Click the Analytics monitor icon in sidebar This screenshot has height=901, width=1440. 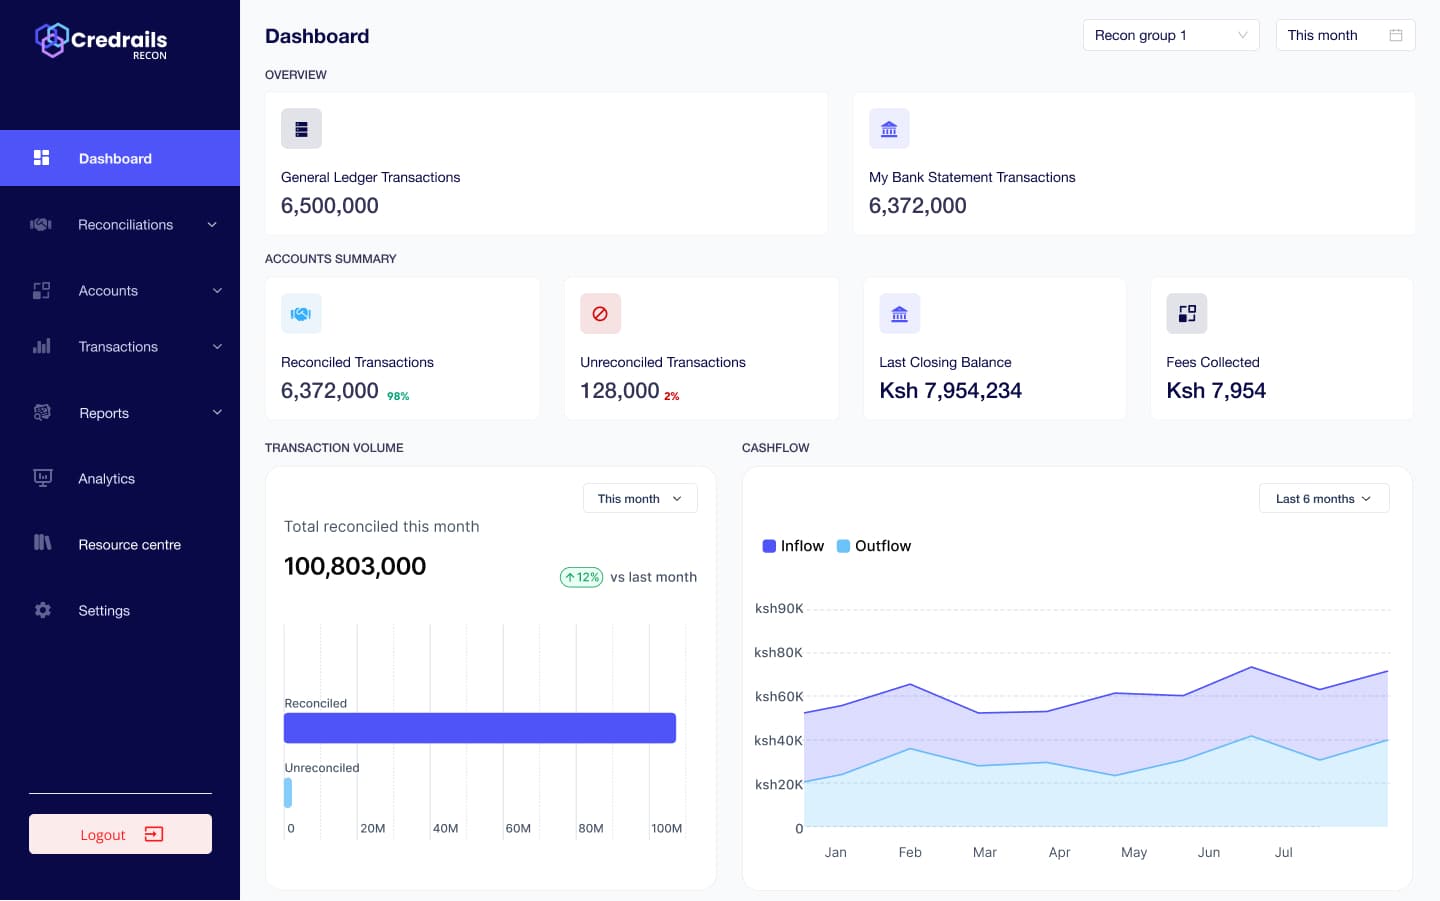pyautogui.click(x=42, y=478)
